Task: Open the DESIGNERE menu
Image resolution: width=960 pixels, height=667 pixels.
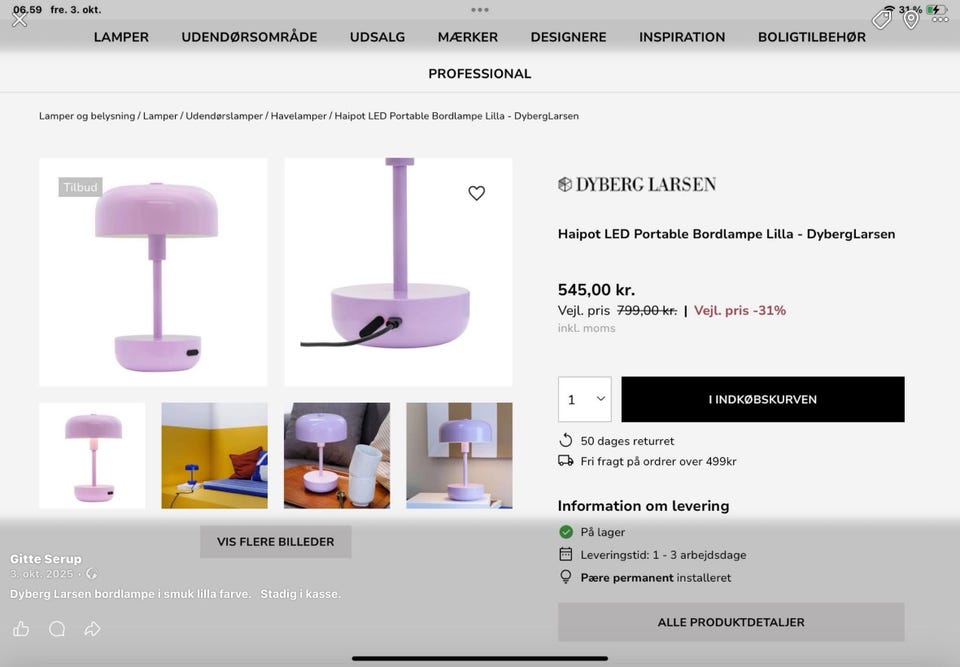Action: point(568,37)
